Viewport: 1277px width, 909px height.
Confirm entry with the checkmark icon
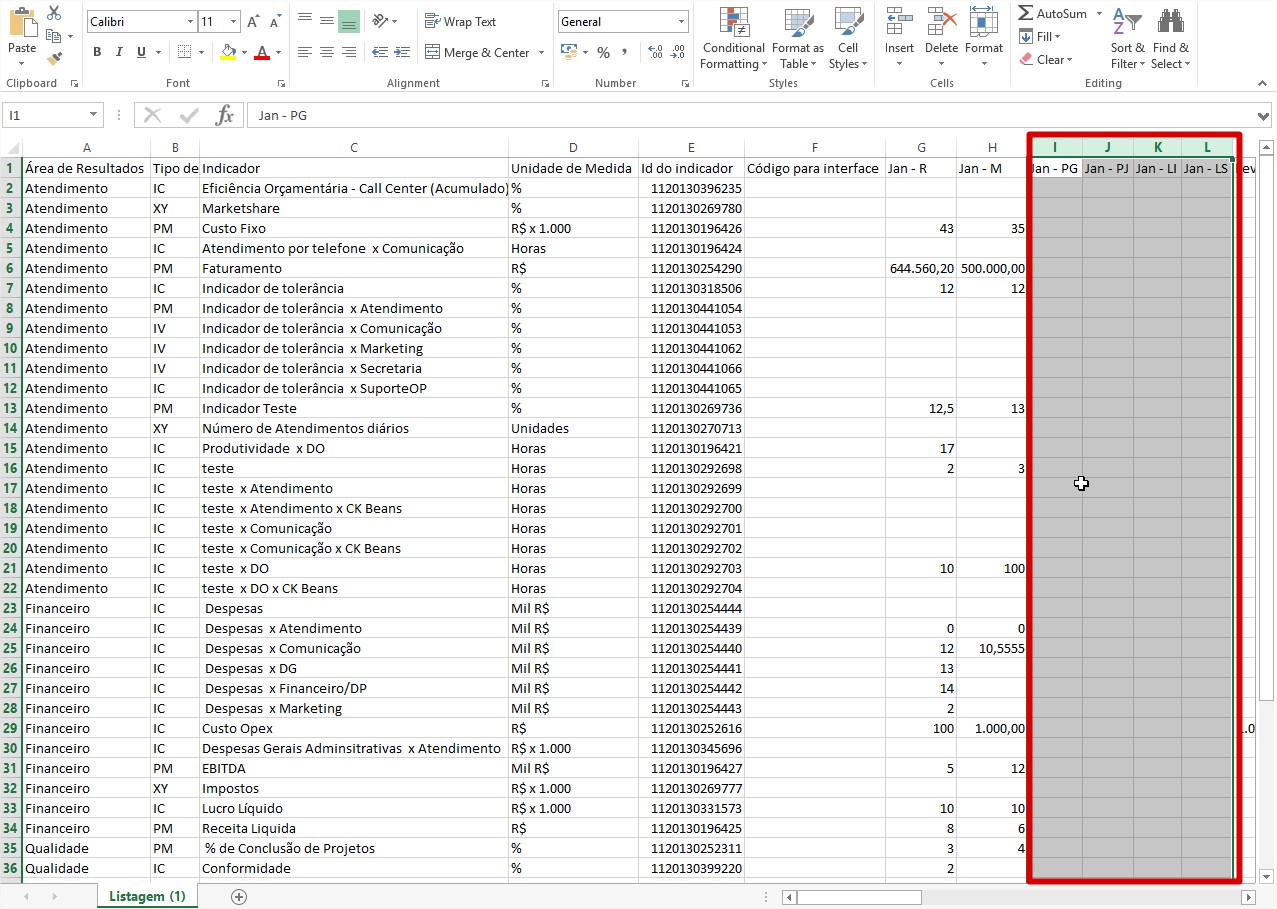click(189, 116)
